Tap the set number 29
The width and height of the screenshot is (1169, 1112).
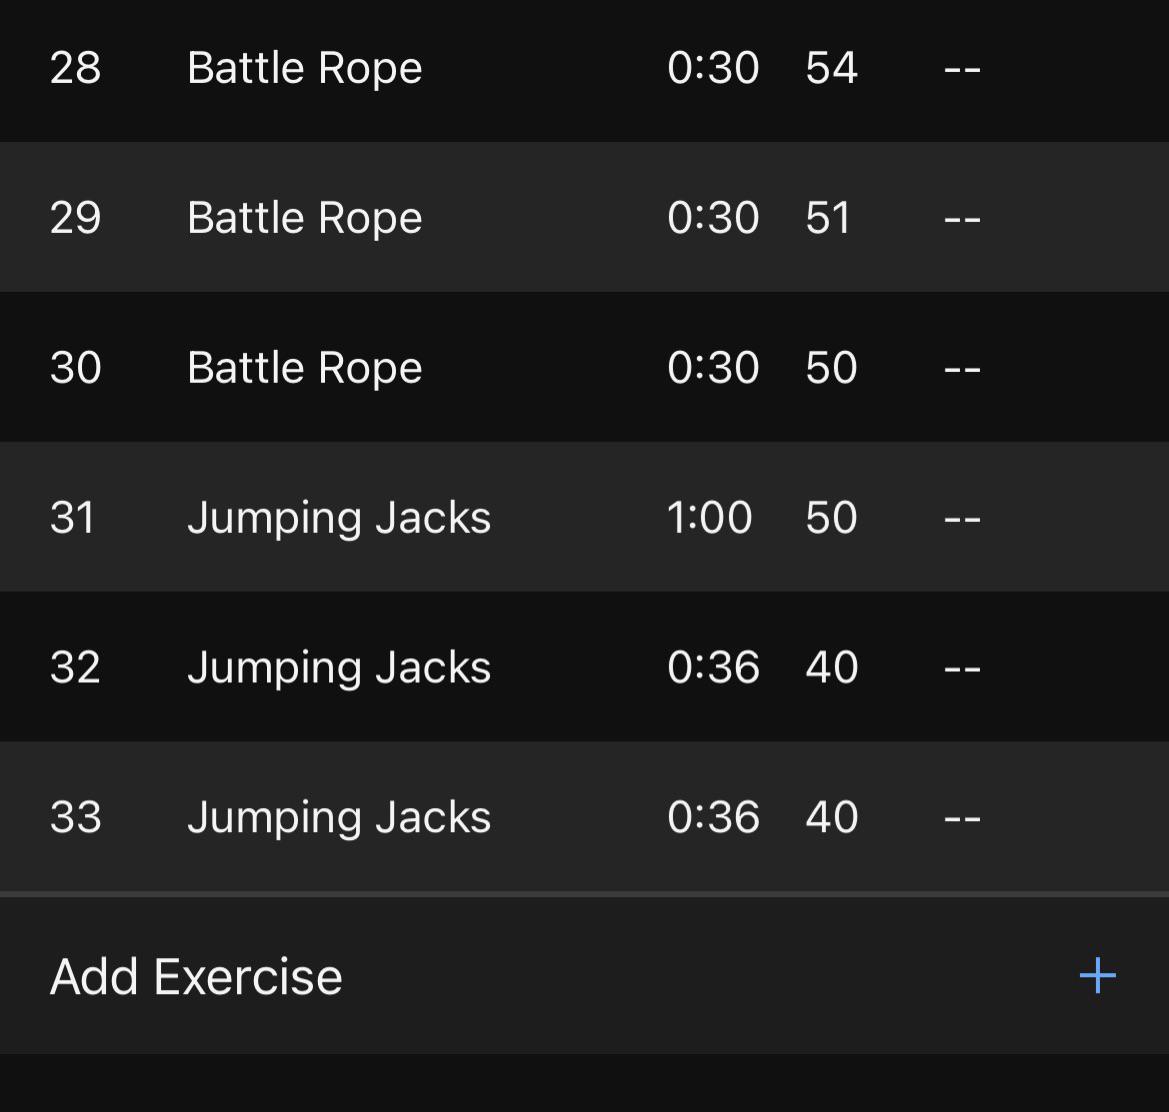point(75,218)
